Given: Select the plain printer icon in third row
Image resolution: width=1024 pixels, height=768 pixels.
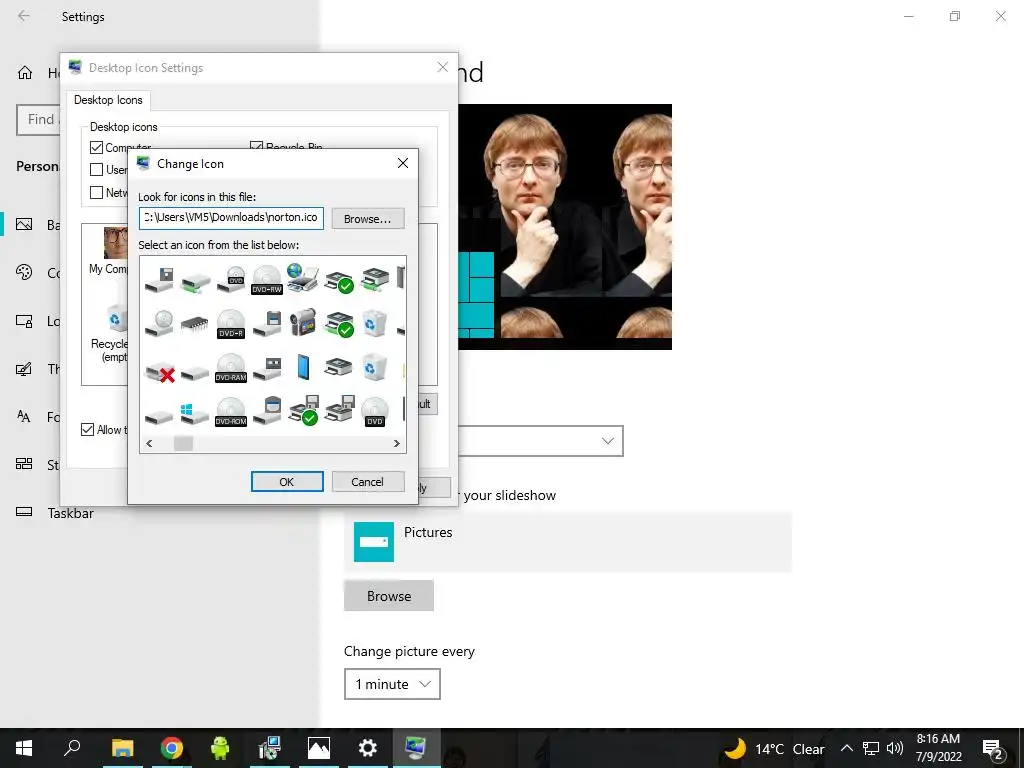Looking at the screenshot, I should 338,368.
